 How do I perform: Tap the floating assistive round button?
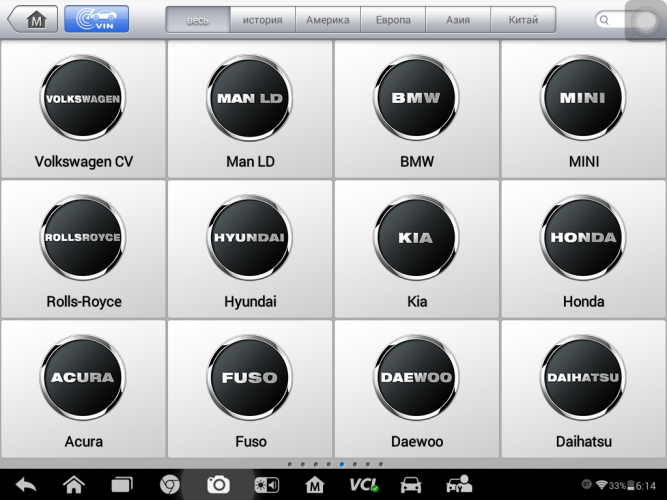click(645, 21)
